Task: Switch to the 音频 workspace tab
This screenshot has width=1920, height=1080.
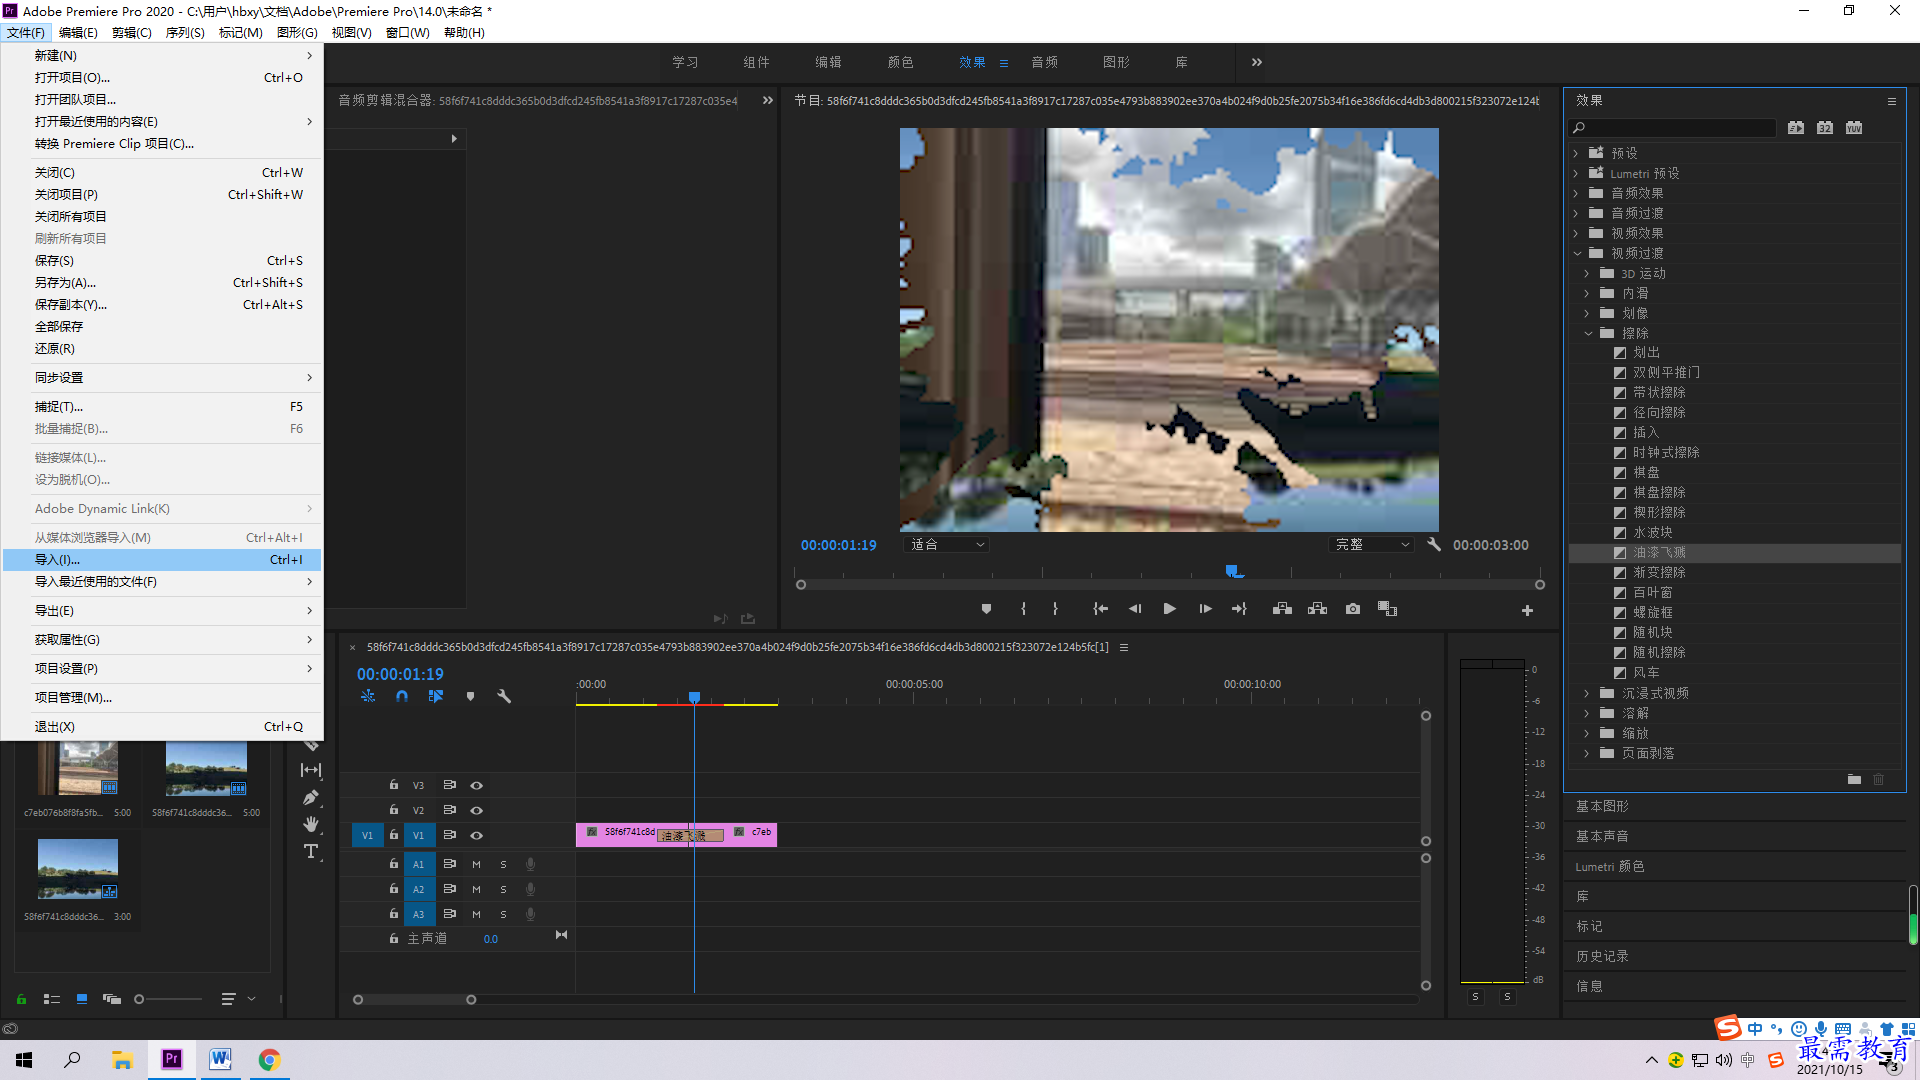Action: (1044, 62)
